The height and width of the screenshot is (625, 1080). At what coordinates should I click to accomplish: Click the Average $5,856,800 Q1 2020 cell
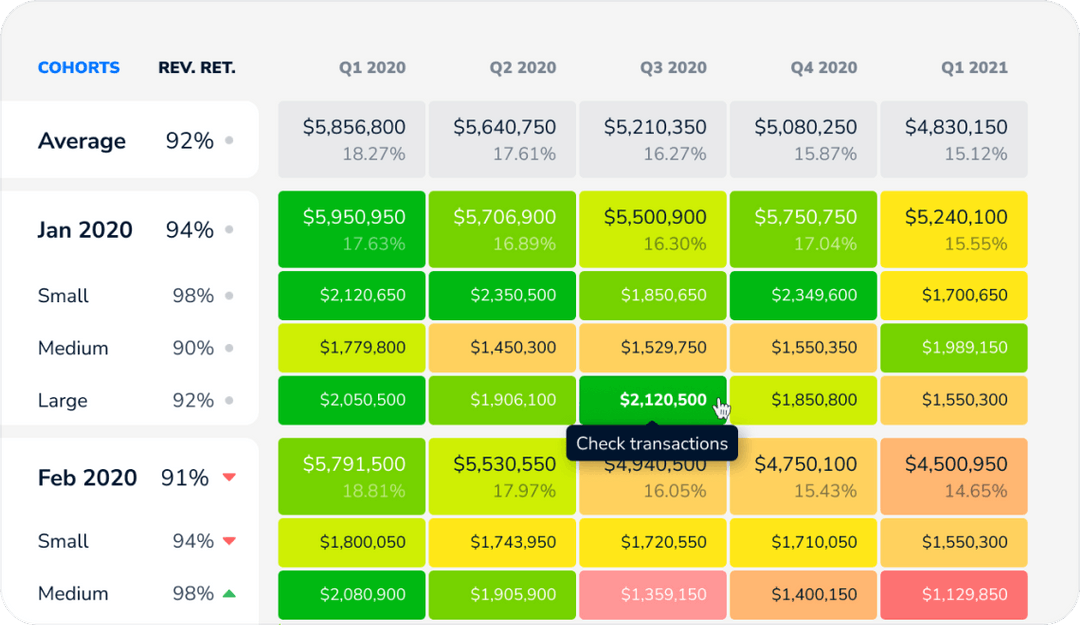[x=351, y=140]
